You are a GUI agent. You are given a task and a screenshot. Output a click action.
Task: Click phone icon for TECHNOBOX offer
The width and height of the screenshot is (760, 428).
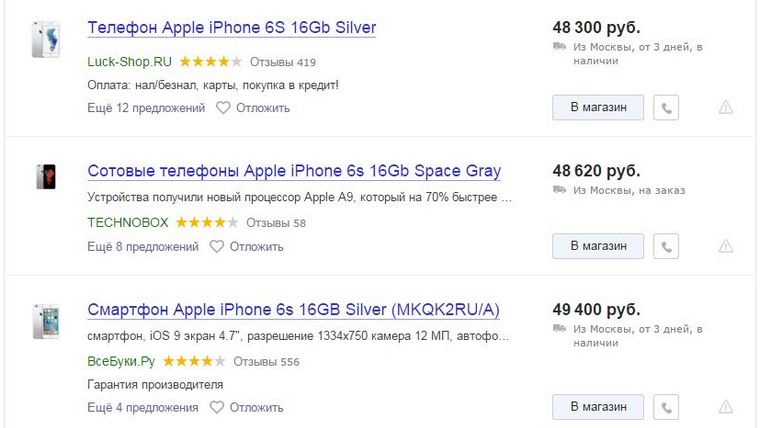coord(666,246)
